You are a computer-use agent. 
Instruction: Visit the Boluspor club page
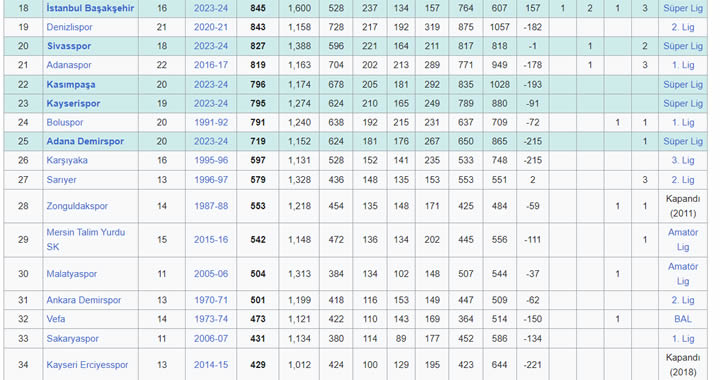click(x=65, y=123)
